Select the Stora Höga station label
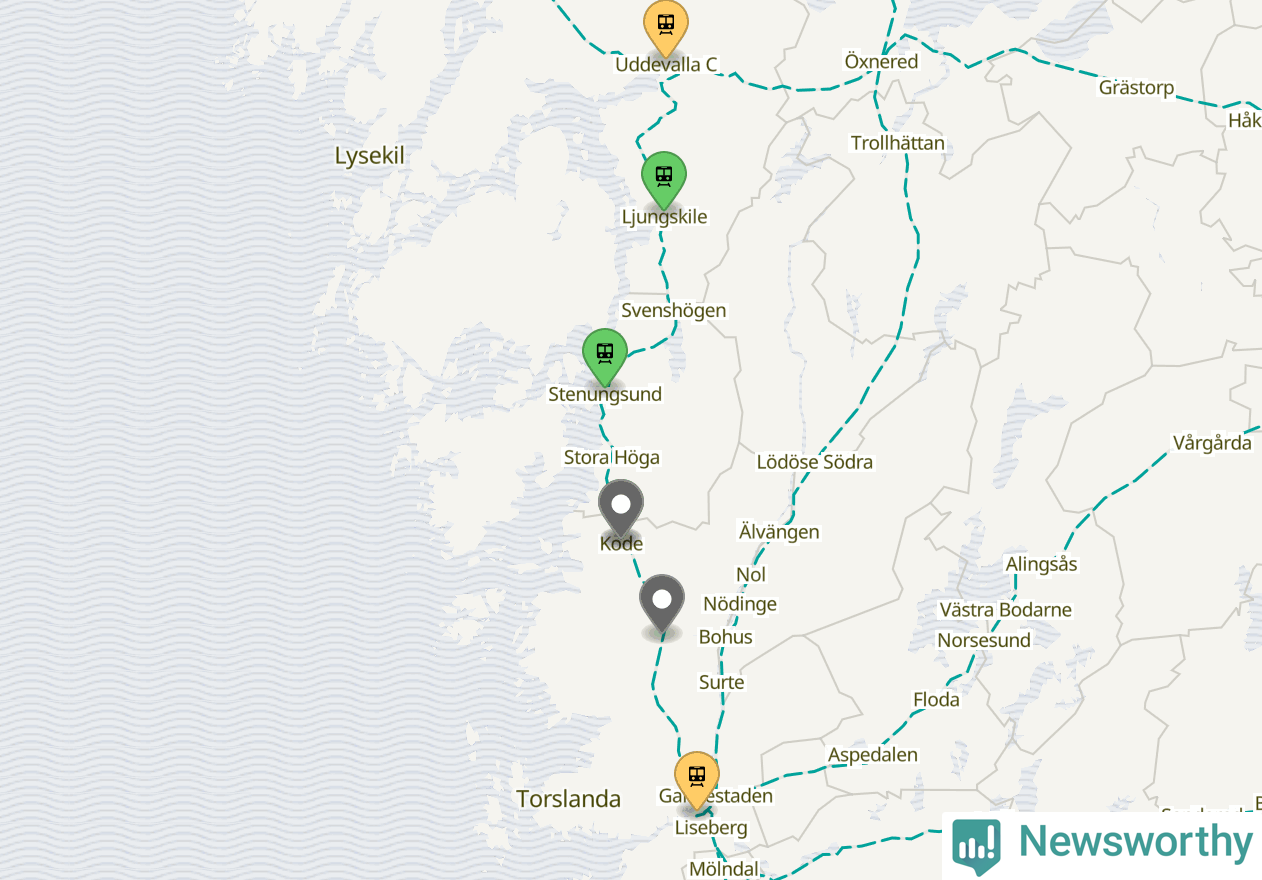 click(612, 457)
